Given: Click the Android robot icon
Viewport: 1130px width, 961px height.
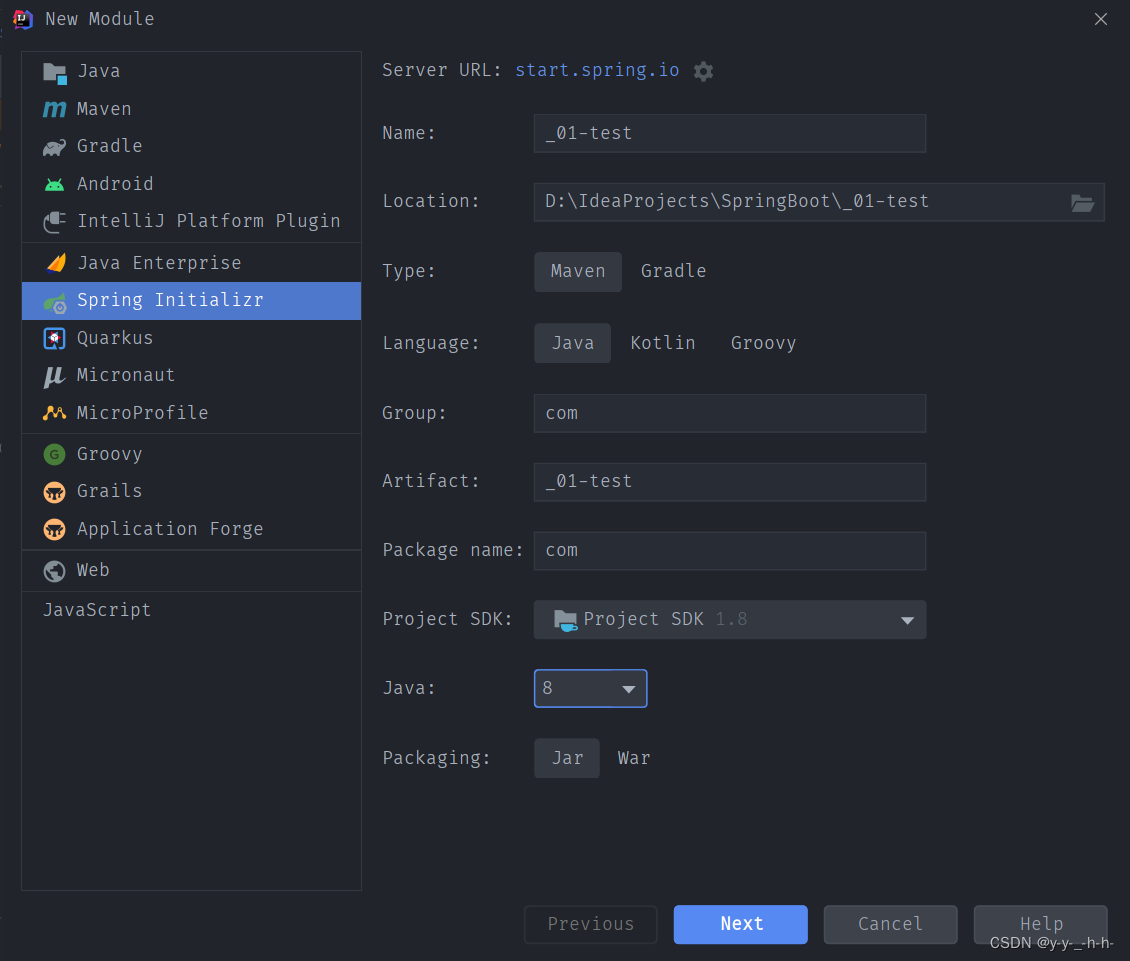Looking at the screenshot, I should tap(54, 185).
